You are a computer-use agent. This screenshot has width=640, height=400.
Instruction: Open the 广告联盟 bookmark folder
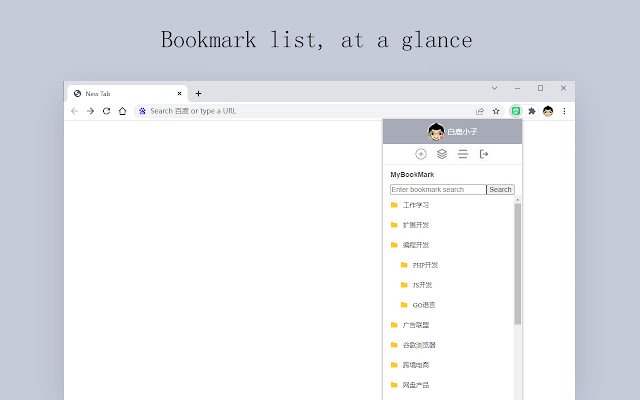tap(416, 325)
